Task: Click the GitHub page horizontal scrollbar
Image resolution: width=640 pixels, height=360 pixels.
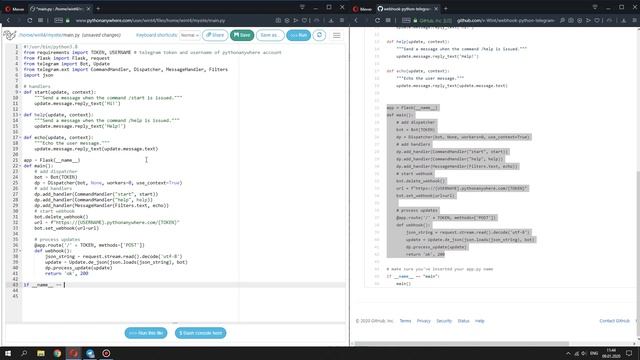Action: (461, 343)
